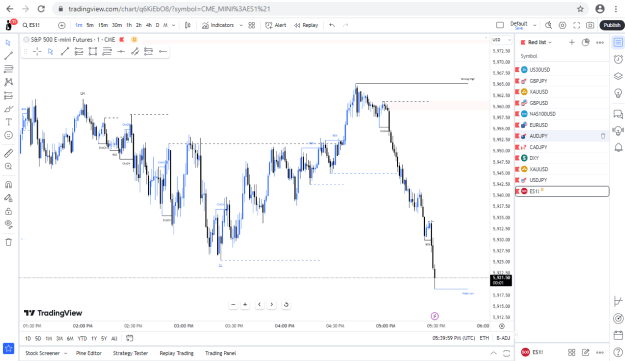Open the Pine Editor tab

click(x=88, y=353)
